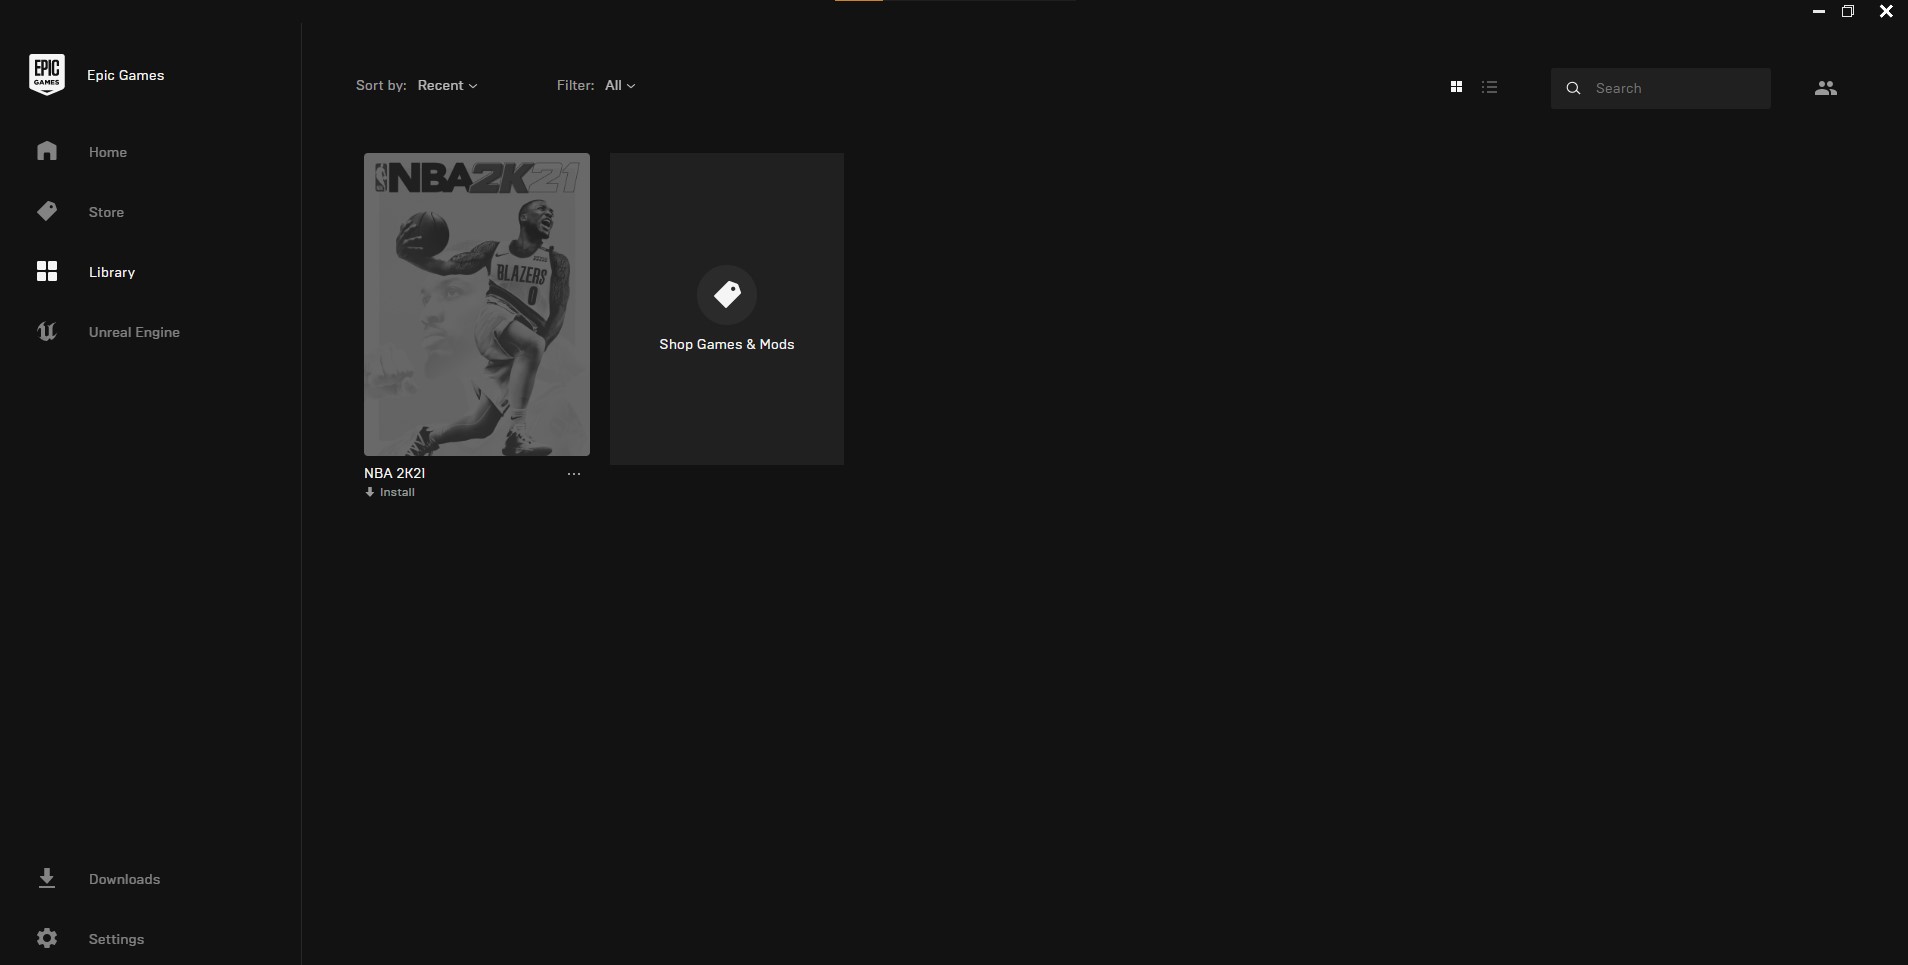Maximize or restore the launcher window
The image size is (1908, 965).
(1848, 11)
